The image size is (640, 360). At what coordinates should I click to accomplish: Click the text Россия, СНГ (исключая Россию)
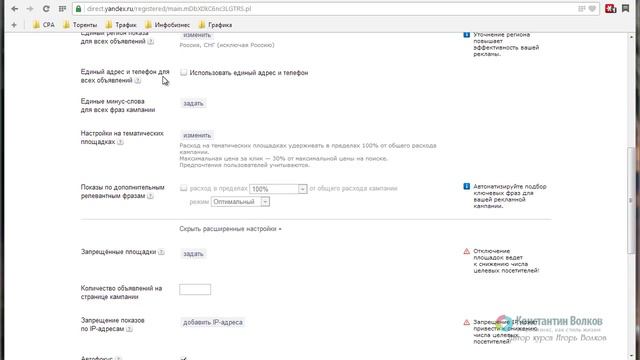(x=227, y=45)
